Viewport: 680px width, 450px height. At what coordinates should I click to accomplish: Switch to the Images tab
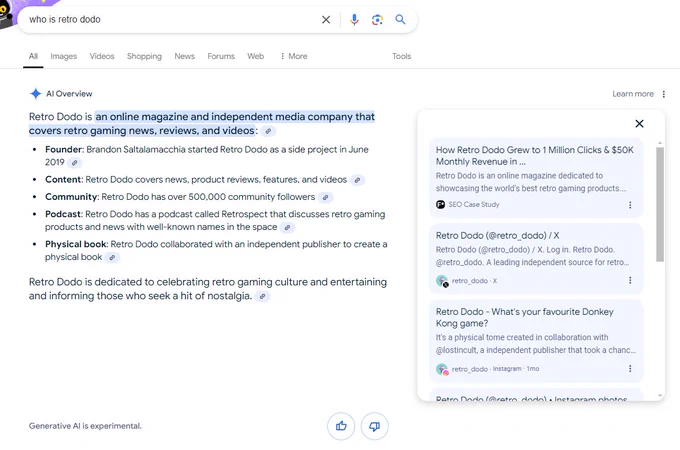(63, 56)
